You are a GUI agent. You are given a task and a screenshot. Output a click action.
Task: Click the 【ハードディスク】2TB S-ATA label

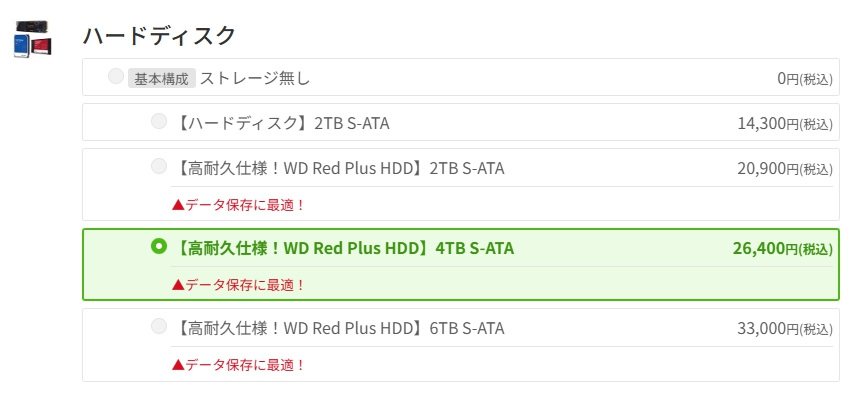(x=281, y=123)
